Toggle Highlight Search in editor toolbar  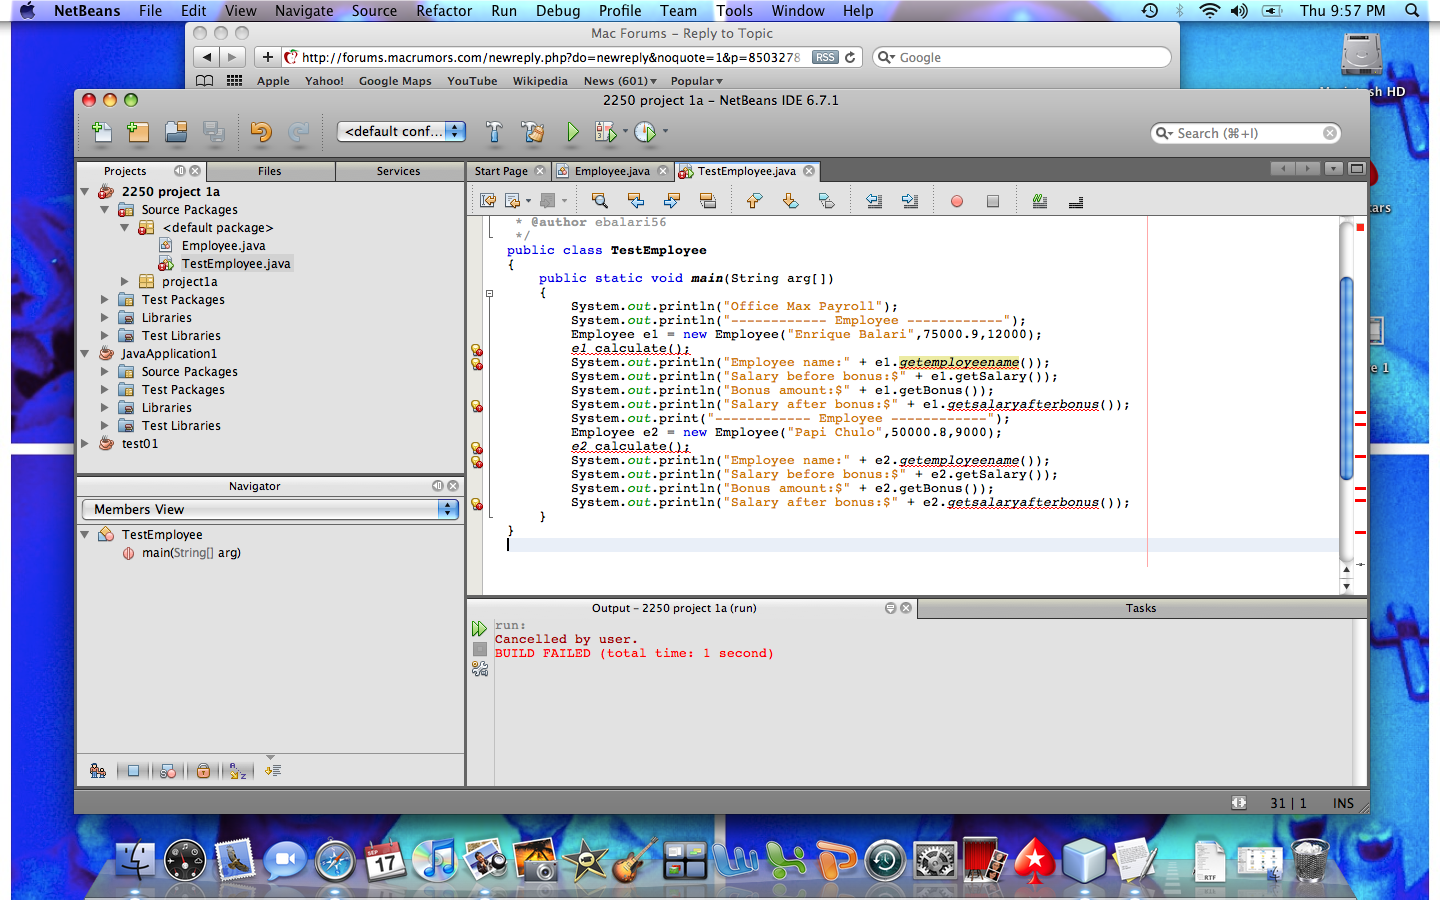tap(708, 201)
